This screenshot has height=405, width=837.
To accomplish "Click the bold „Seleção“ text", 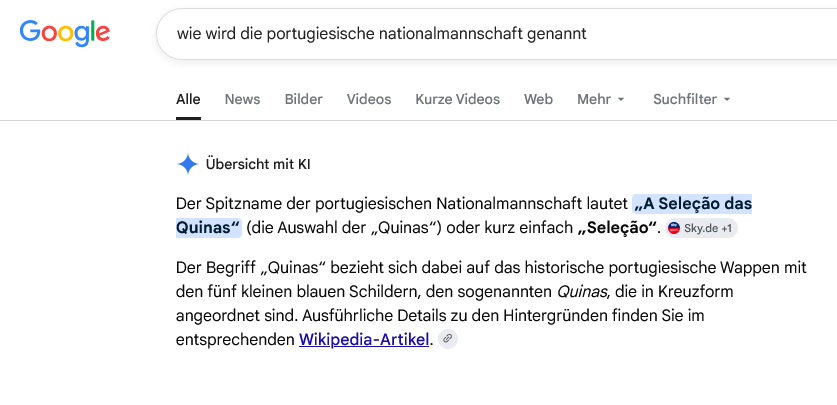I will click(x=617, y=228).
